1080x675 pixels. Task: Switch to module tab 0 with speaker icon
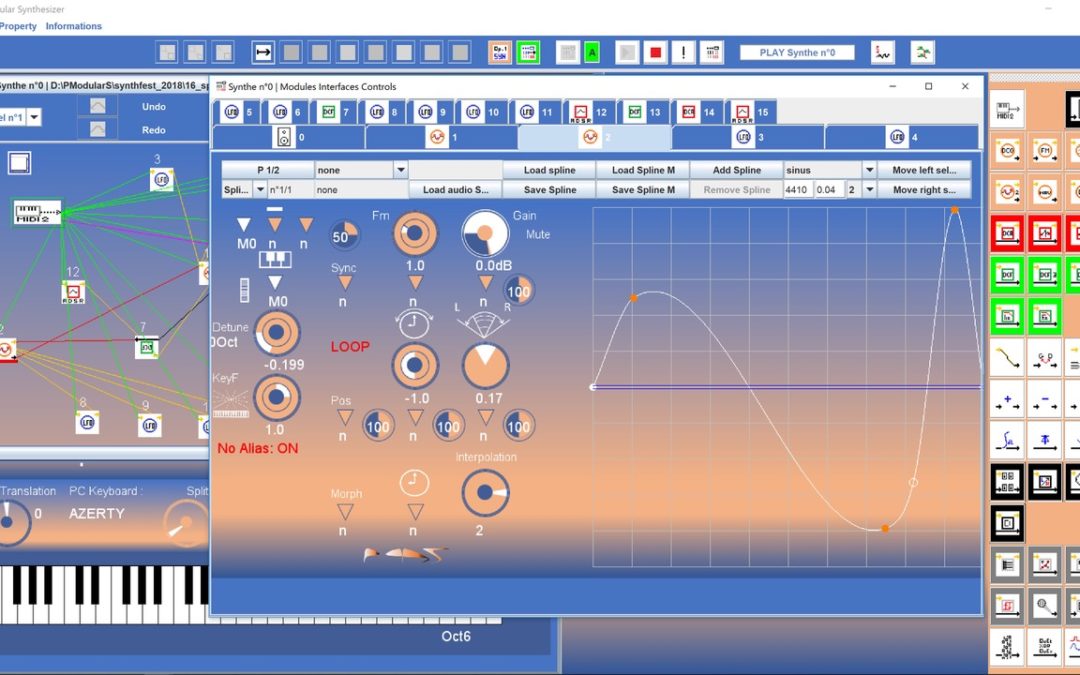click(x=289, y=137)
